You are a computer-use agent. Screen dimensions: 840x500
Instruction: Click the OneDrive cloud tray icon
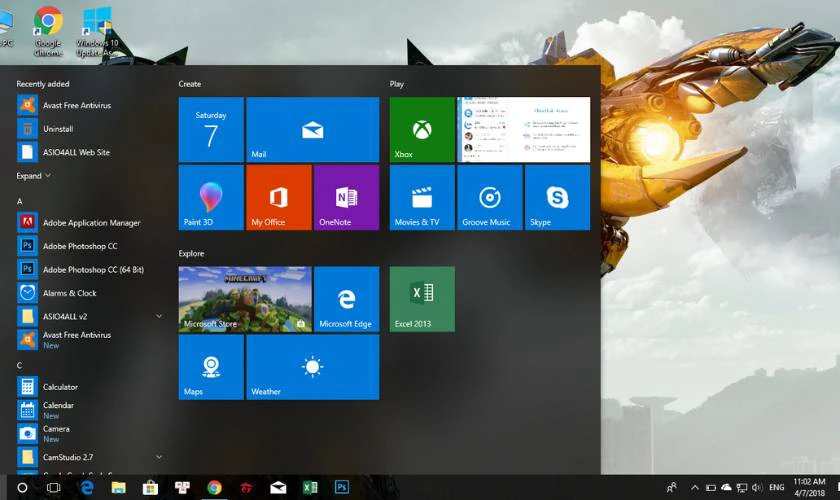pyautogui.click(x=726, y=488)
